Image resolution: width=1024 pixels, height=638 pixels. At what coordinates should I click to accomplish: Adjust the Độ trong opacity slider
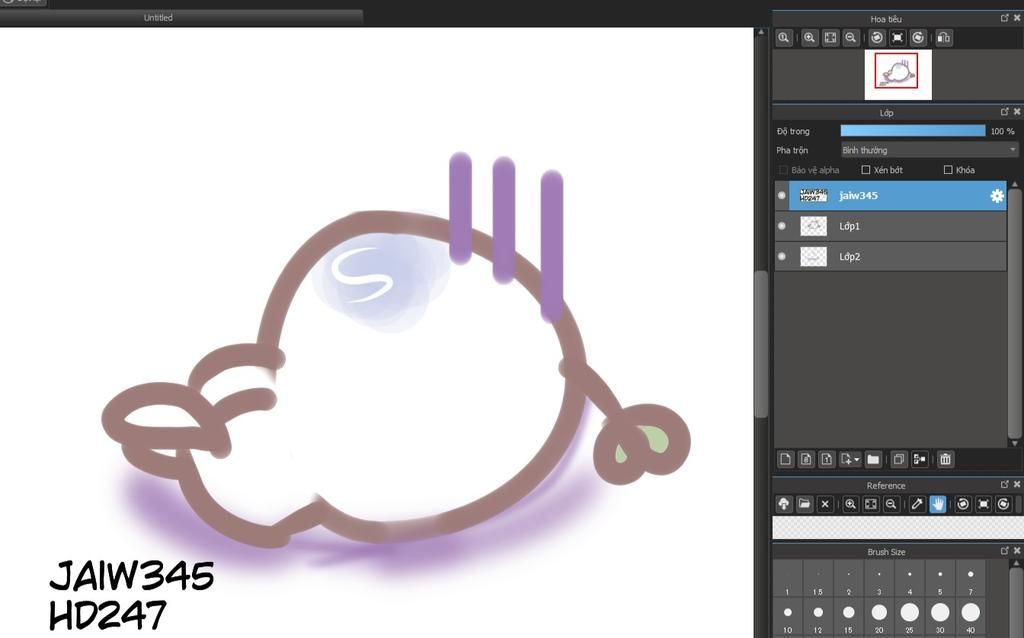[x=913, y=131]
